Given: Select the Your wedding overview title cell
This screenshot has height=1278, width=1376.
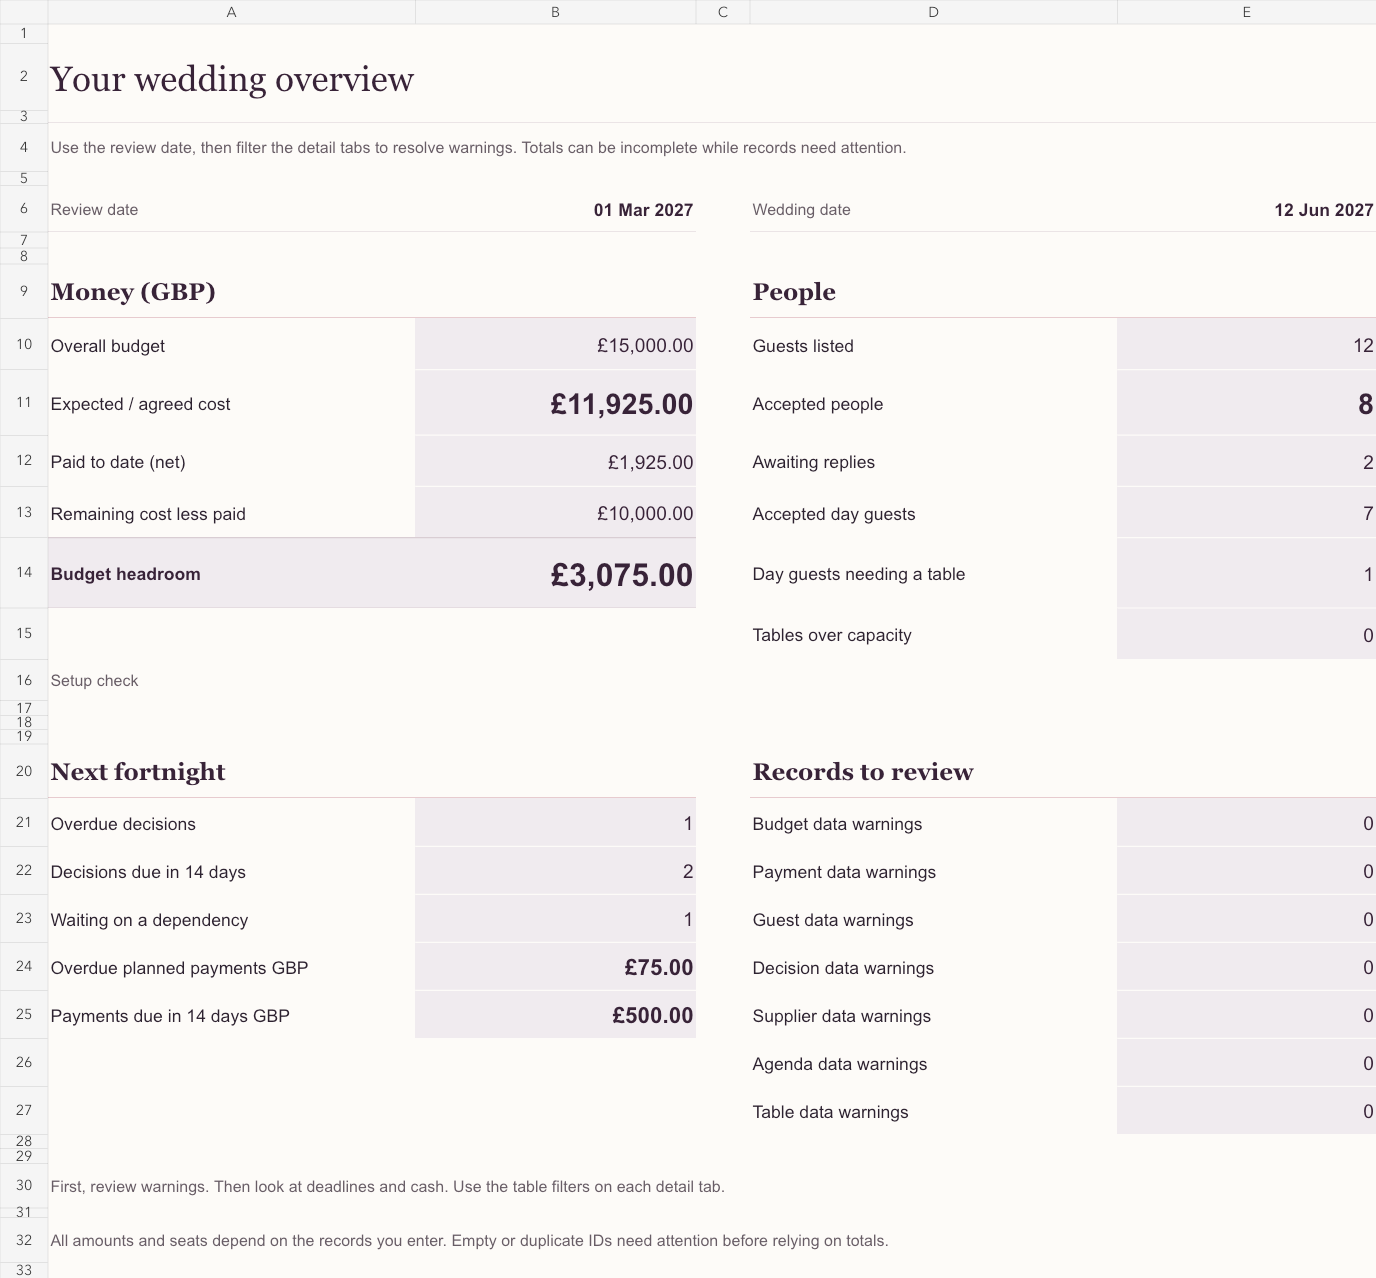Looking at the screenshot, I should click(232, 79).
